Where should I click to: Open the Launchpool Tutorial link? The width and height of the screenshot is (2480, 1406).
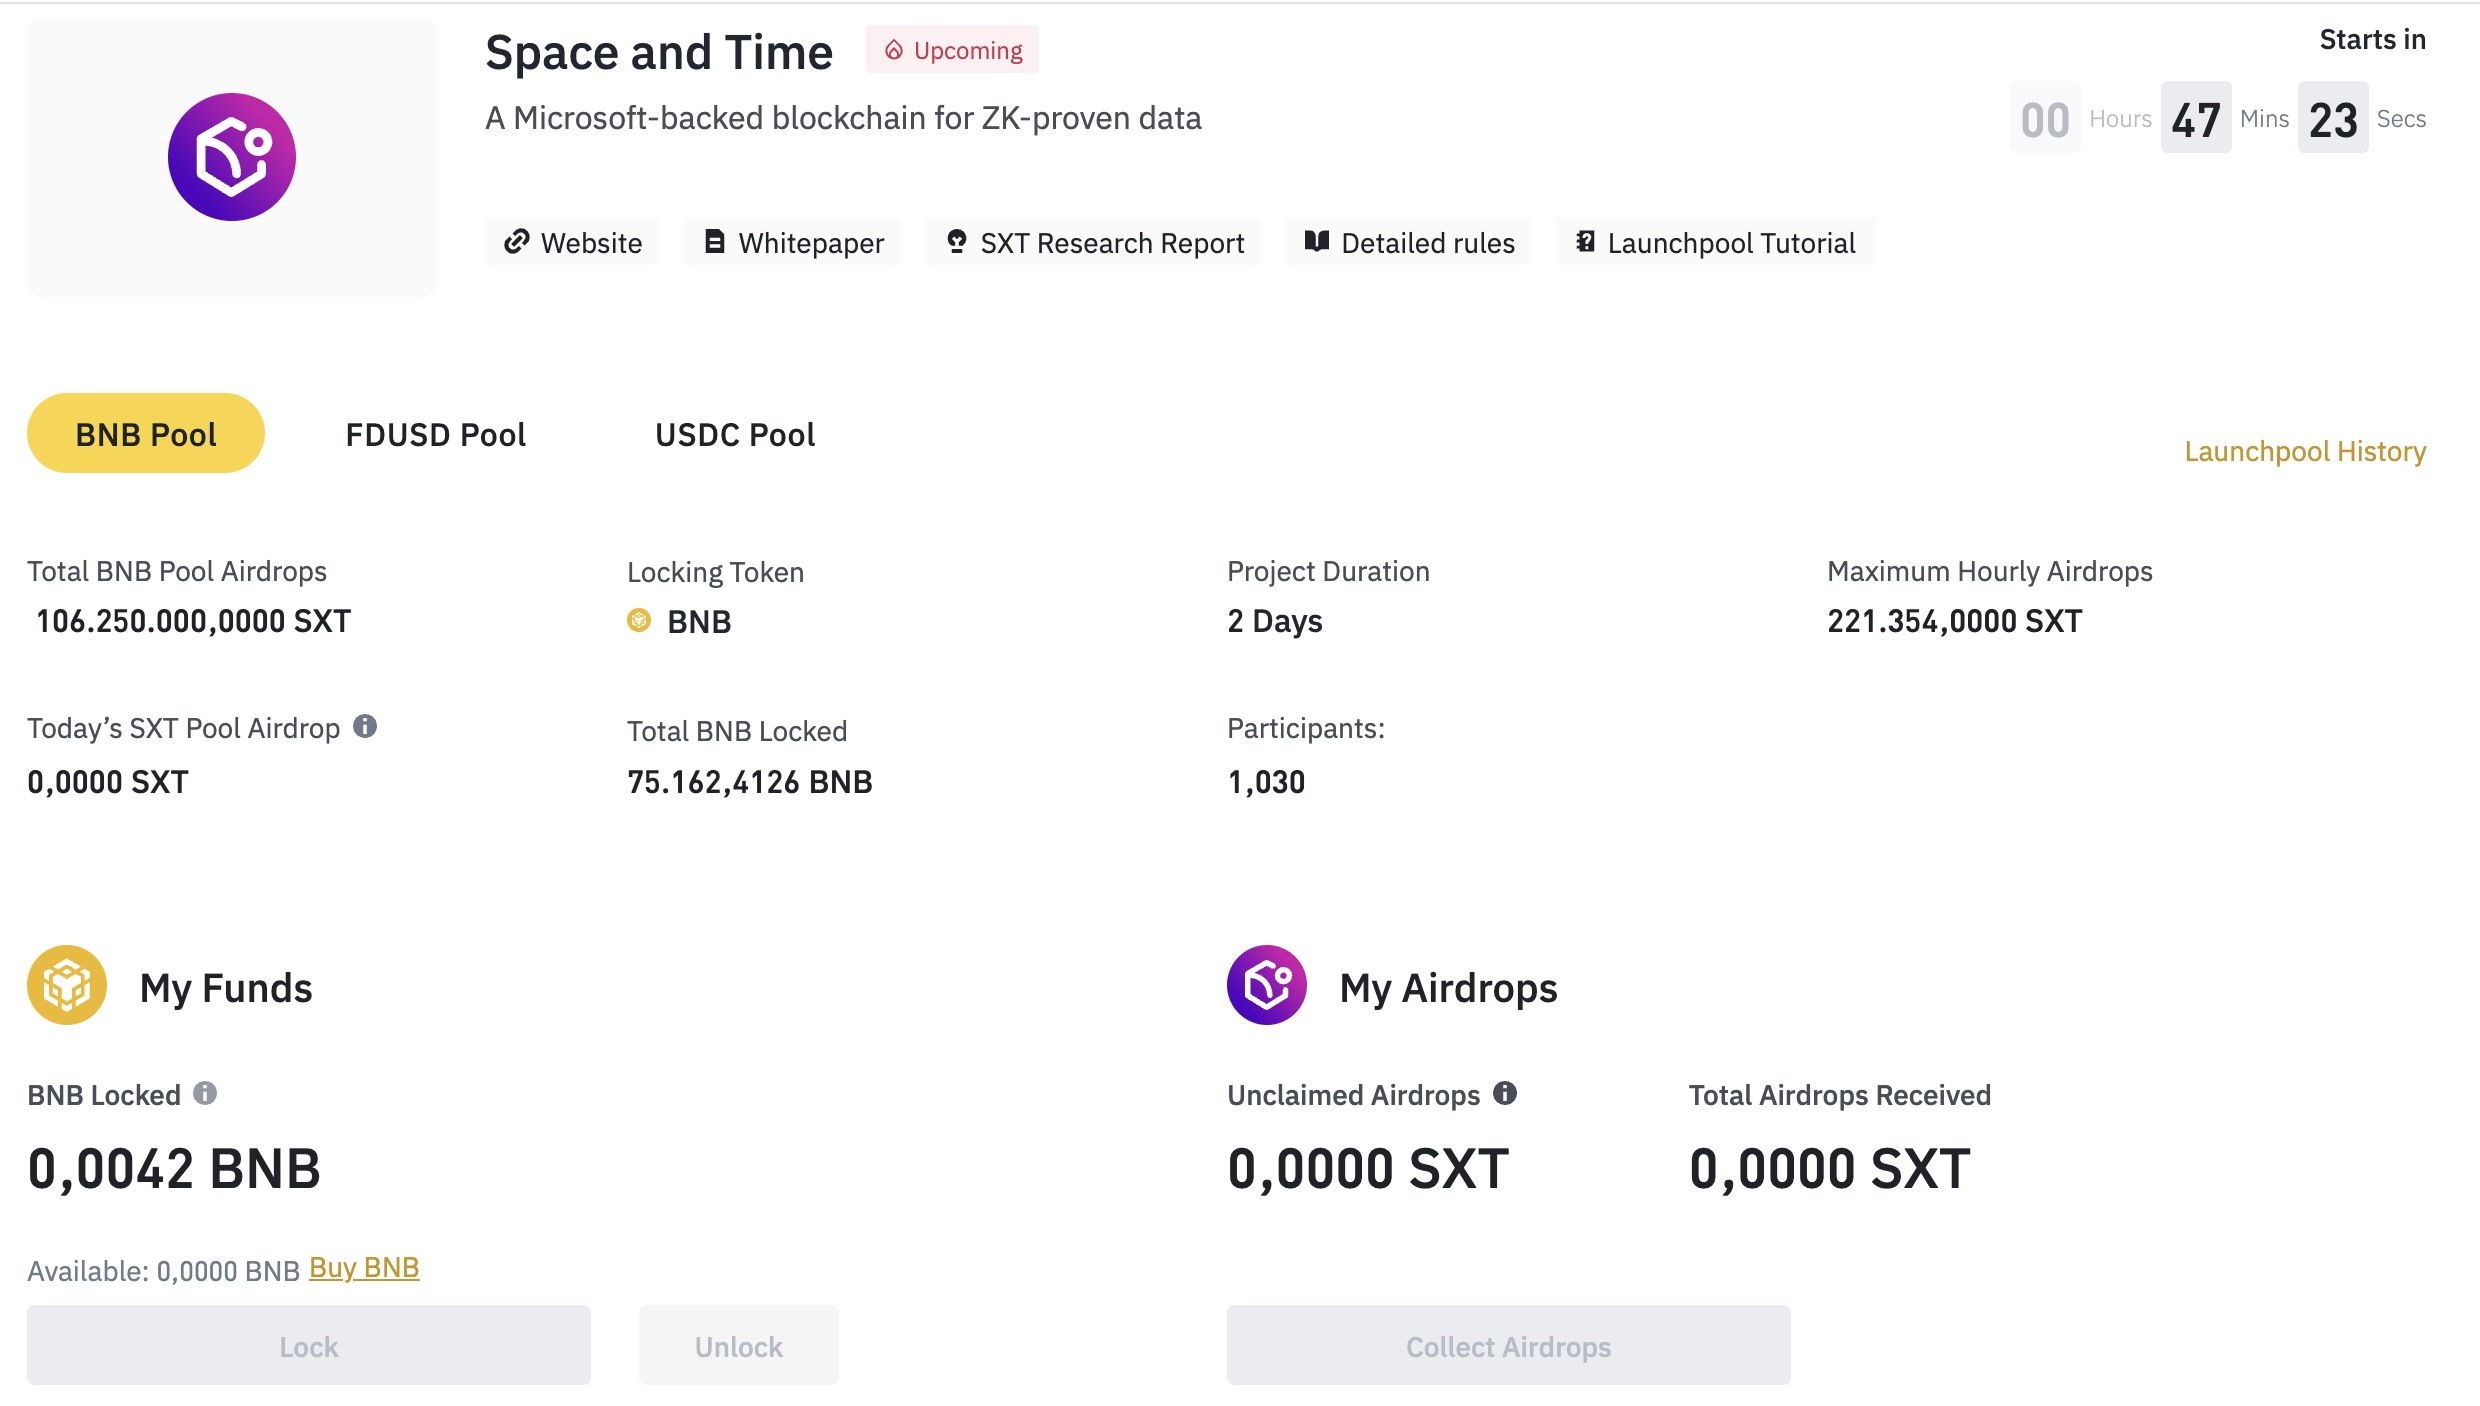point(1715,242)
